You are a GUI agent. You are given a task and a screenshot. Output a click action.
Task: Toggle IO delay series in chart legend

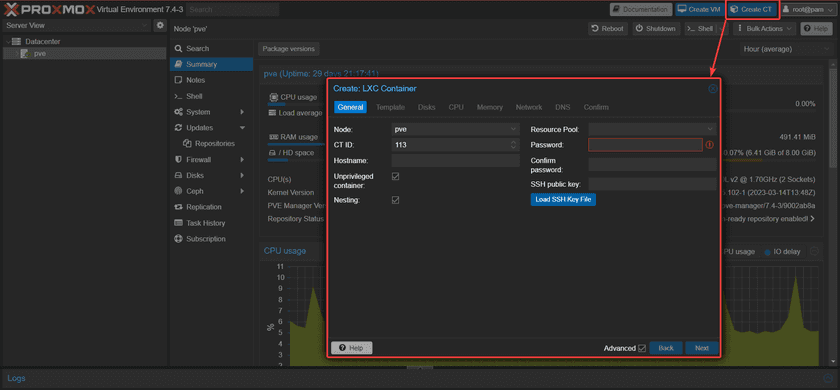point(783,252)
